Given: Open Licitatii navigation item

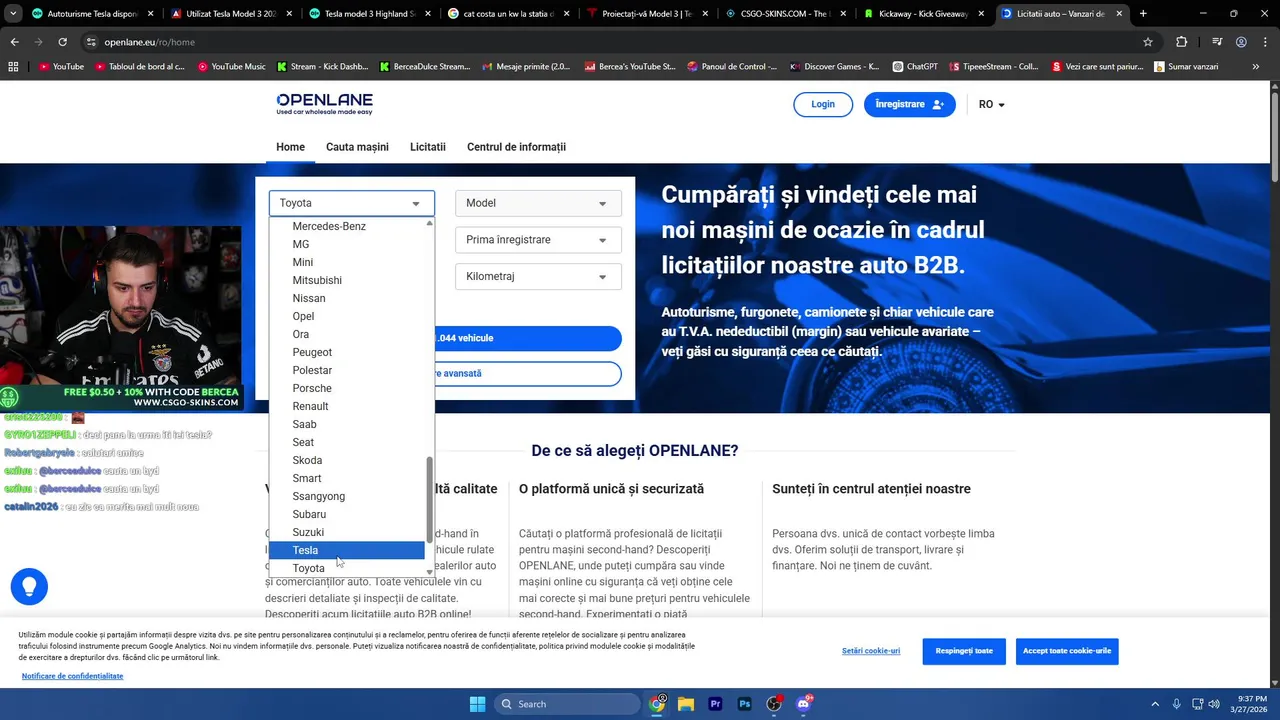Looking at the screenshot, I should (x=428, y=147).
